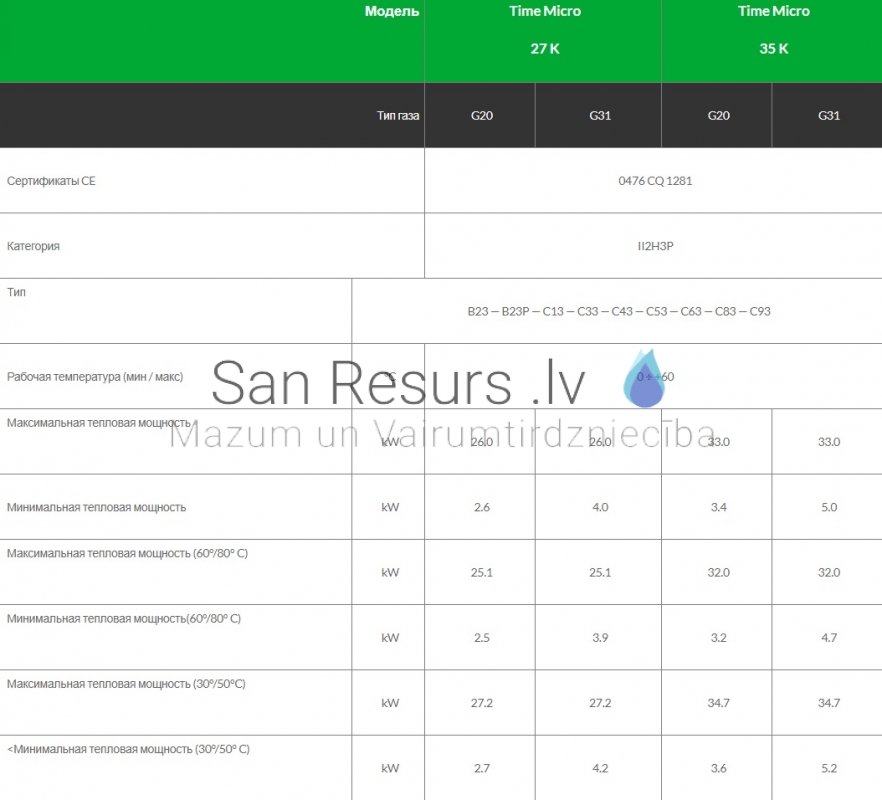Click the first 'Максимальная тепловая мощность' label
The height and width of the screenshot is (800, 882).
click(99, 423)
